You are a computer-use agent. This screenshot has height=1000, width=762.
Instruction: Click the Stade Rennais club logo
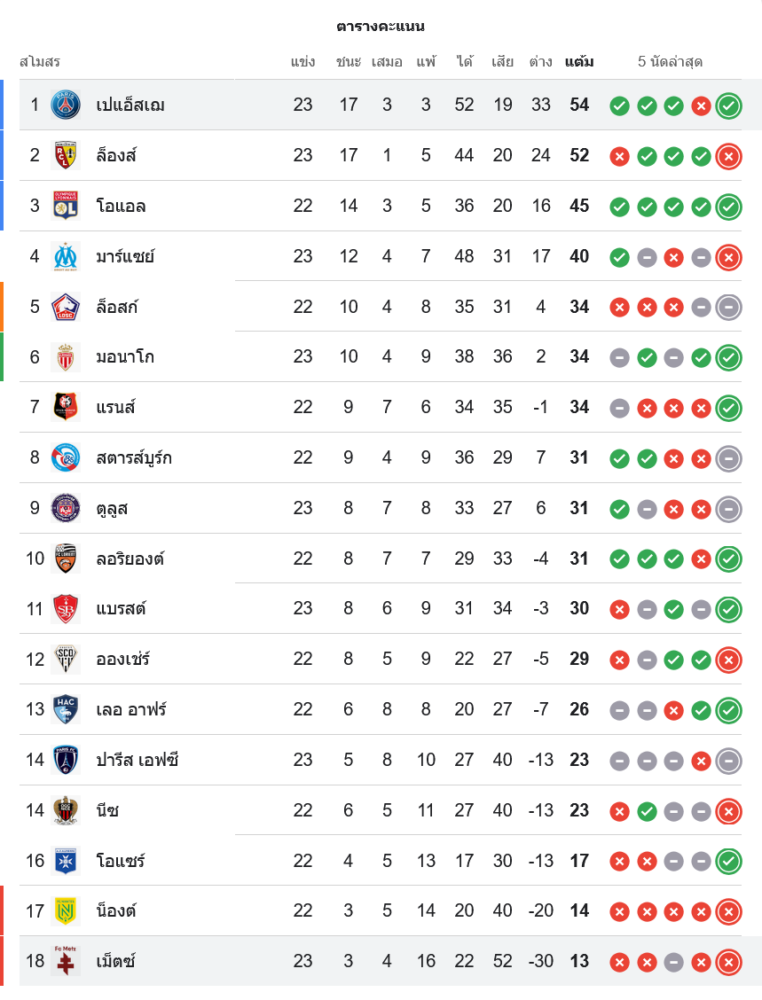click(66, 407)
